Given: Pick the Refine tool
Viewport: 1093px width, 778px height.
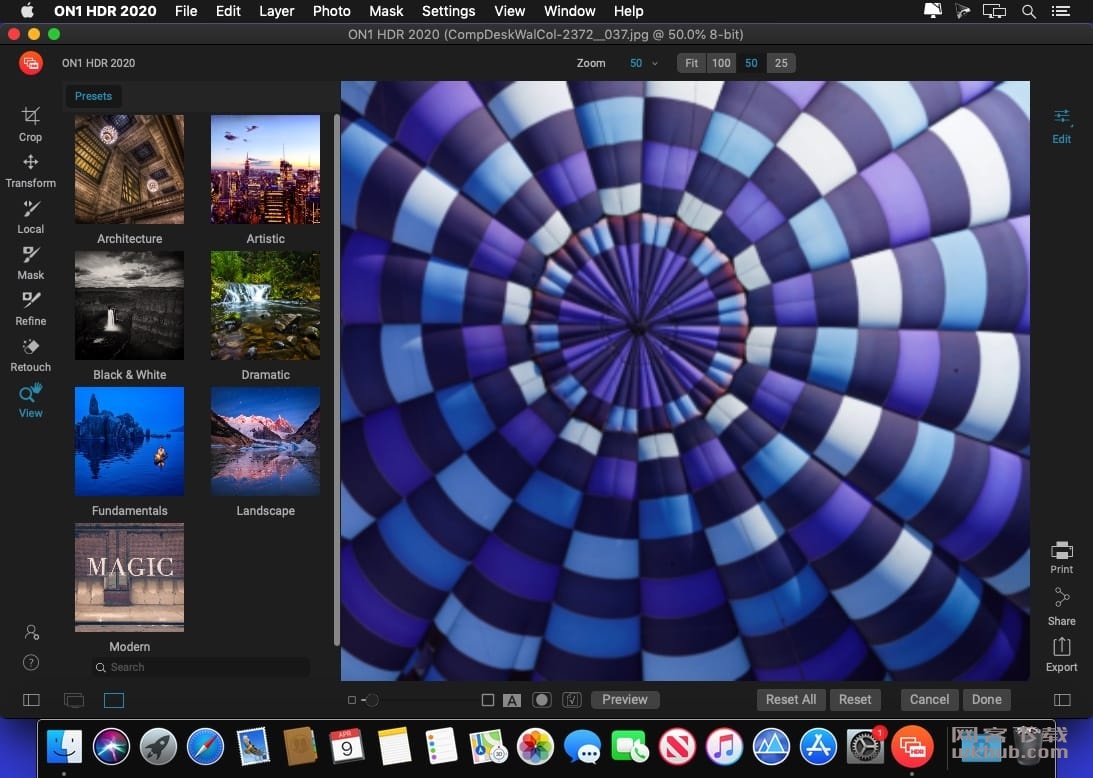Looking at the screenshot, I should [30, 309].
